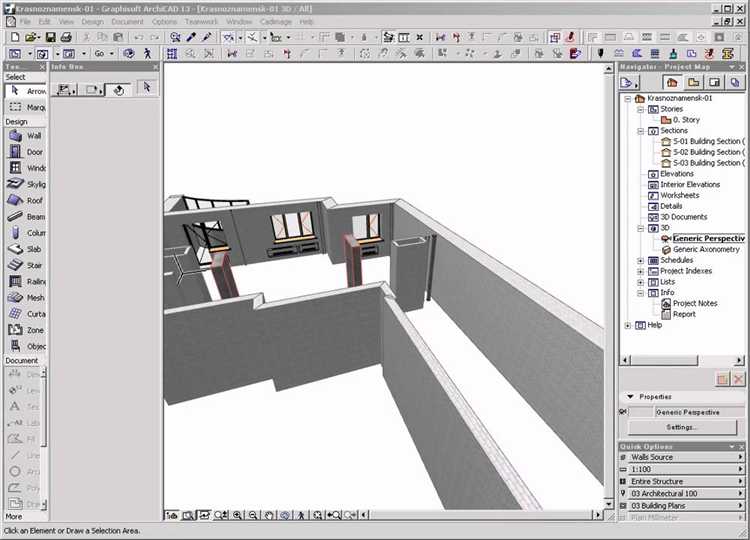Select the Wall tool in the toolbox
The height and width of the screenshot is (540, 750).
coord(25,136)
